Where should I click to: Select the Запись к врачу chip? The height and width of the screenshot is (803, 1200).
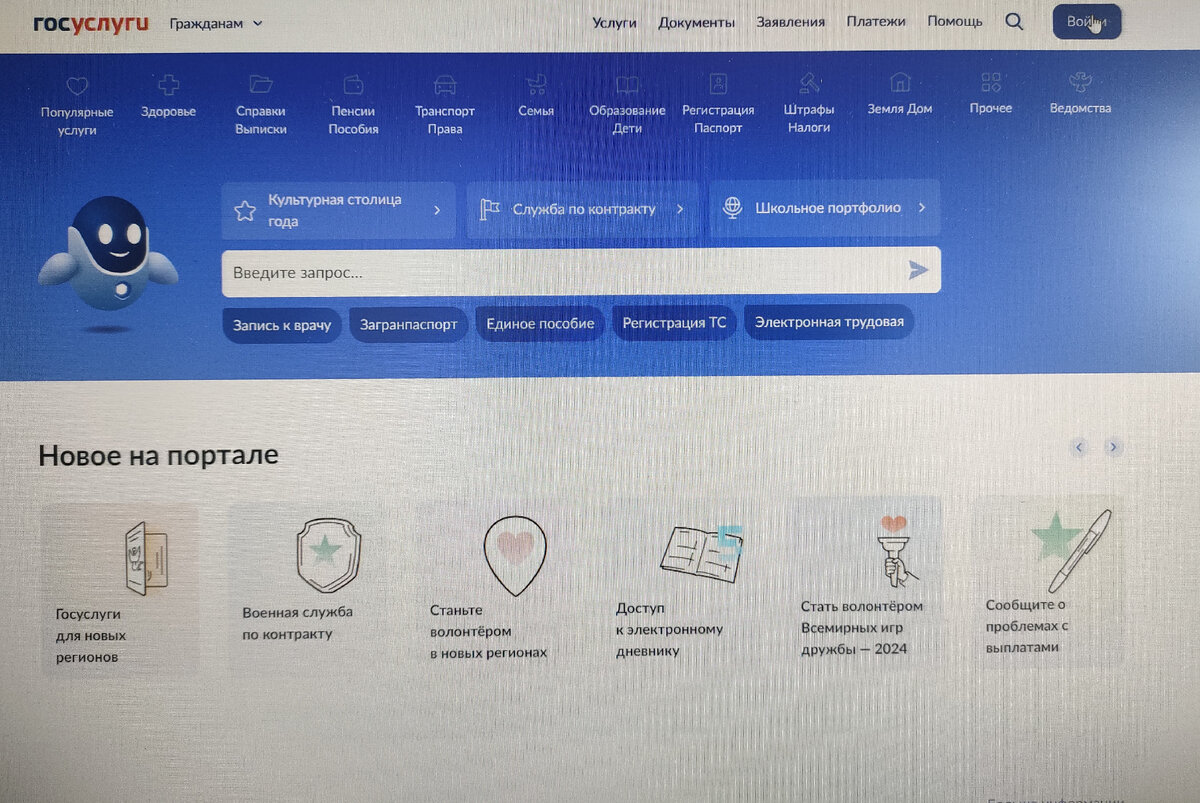tap(282, 325)
